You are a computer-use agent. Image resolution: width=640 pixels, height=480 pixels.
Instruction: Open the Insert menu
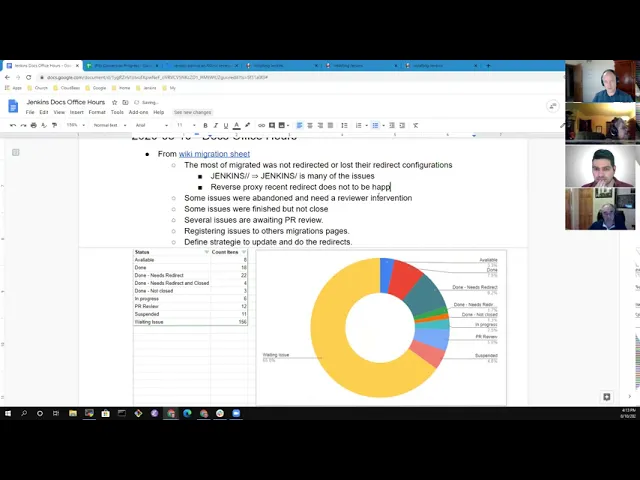(x=76, y=112)
